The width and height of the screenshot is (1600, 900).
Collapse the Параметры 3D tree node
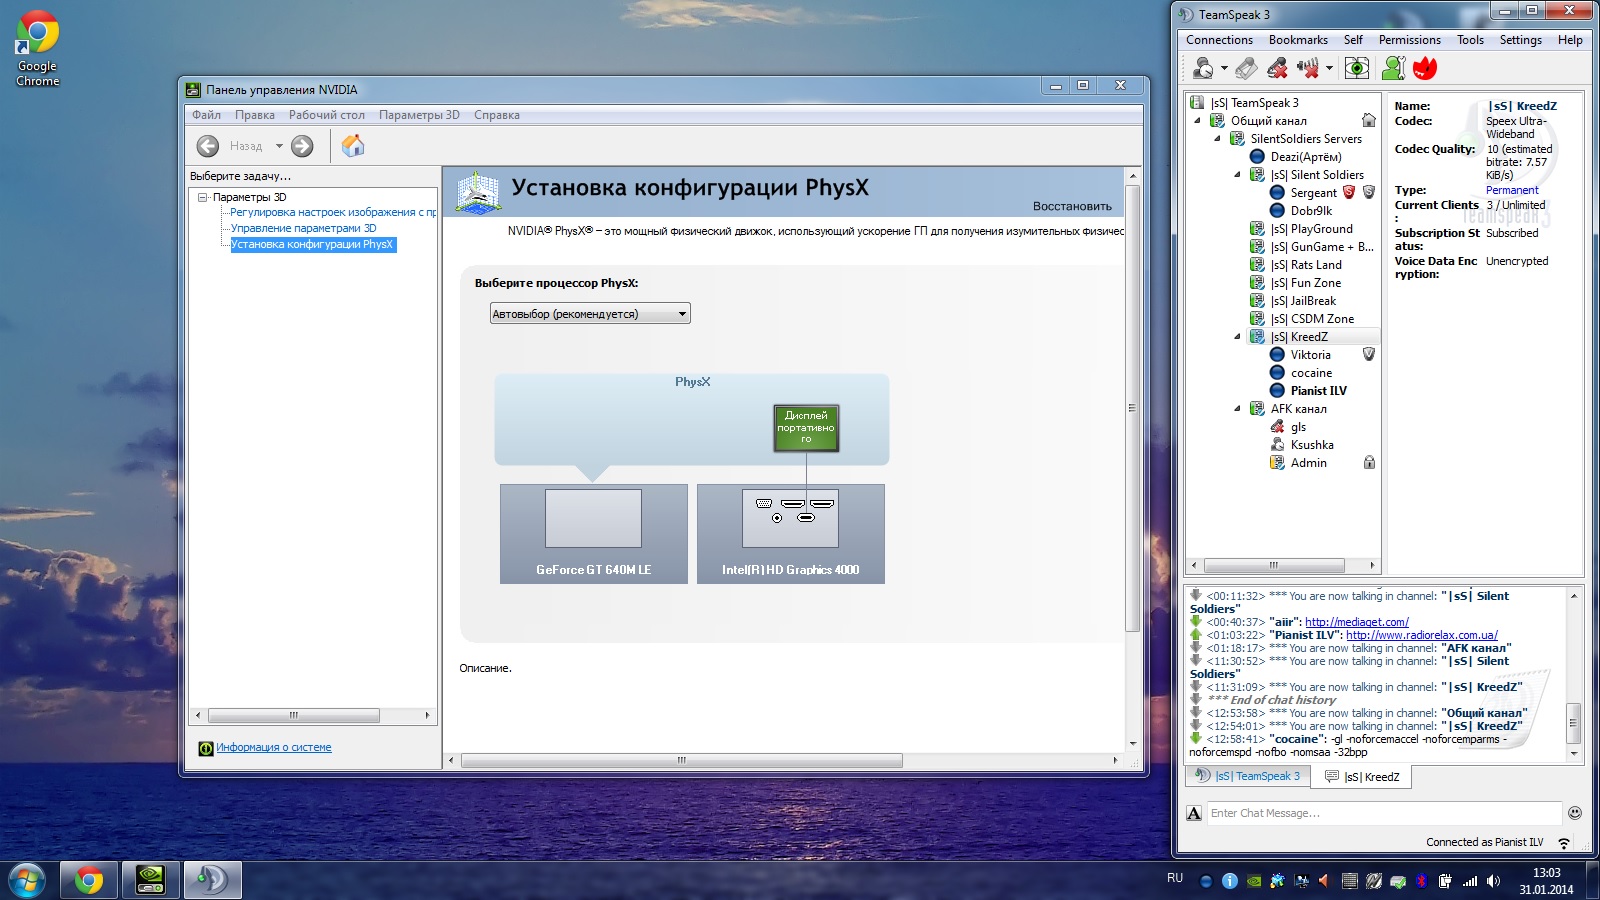coord(202,197)
